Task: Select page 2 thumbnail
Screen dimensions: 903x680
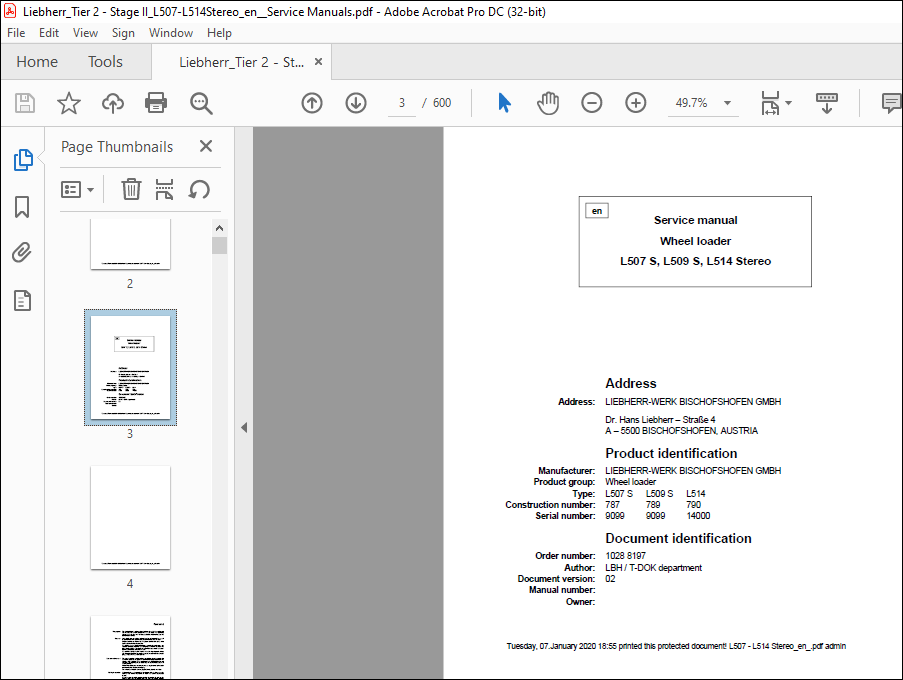Action: click(x=130, y=244)
